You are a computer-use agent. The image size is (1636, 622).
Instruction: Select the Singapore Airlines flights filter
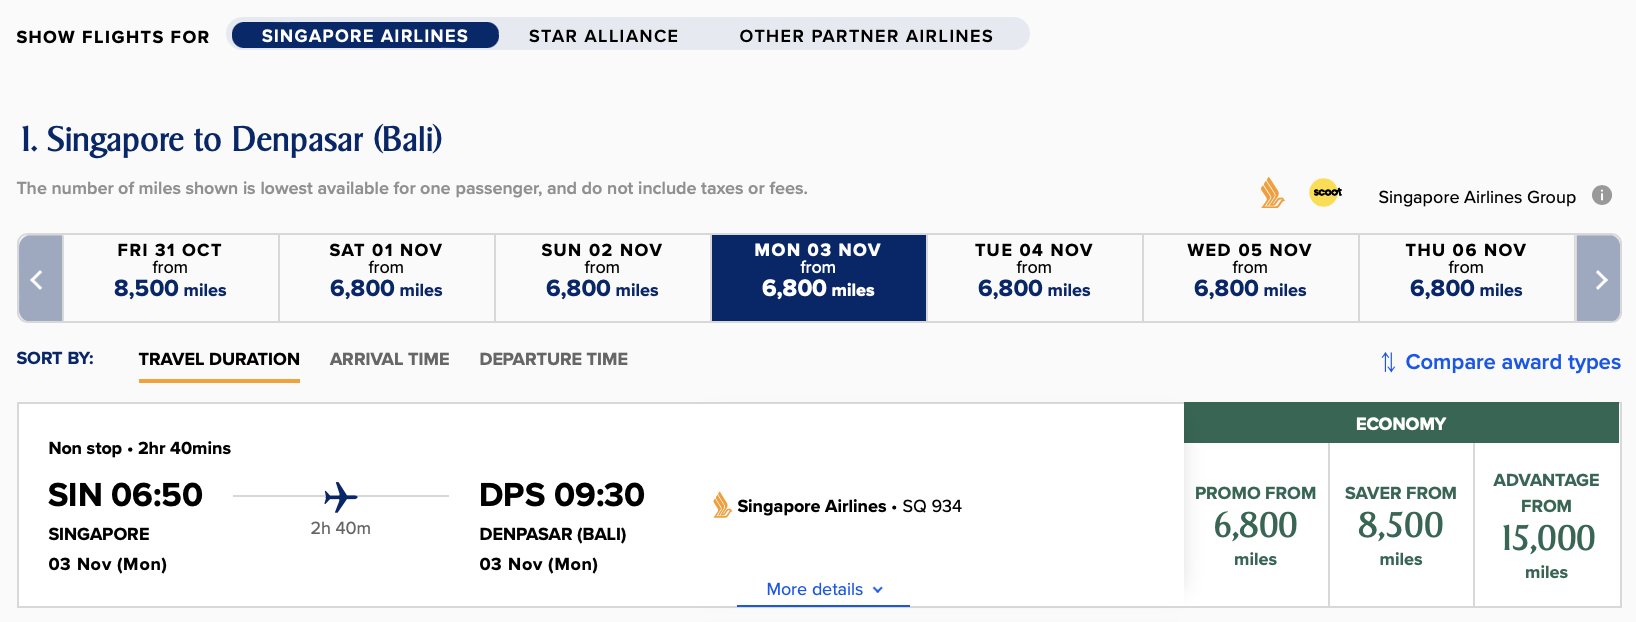[x=365, y=35]
